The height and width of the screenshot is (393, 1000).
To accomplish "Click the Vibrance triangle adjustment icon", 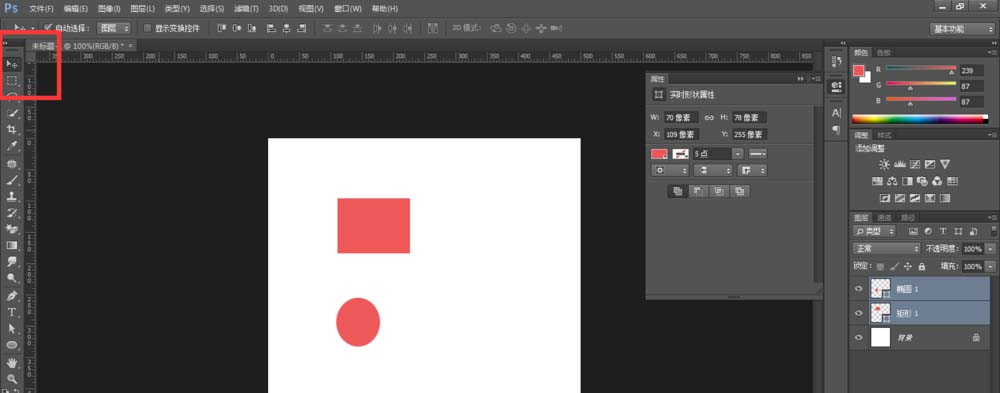I will pos(945,165).
